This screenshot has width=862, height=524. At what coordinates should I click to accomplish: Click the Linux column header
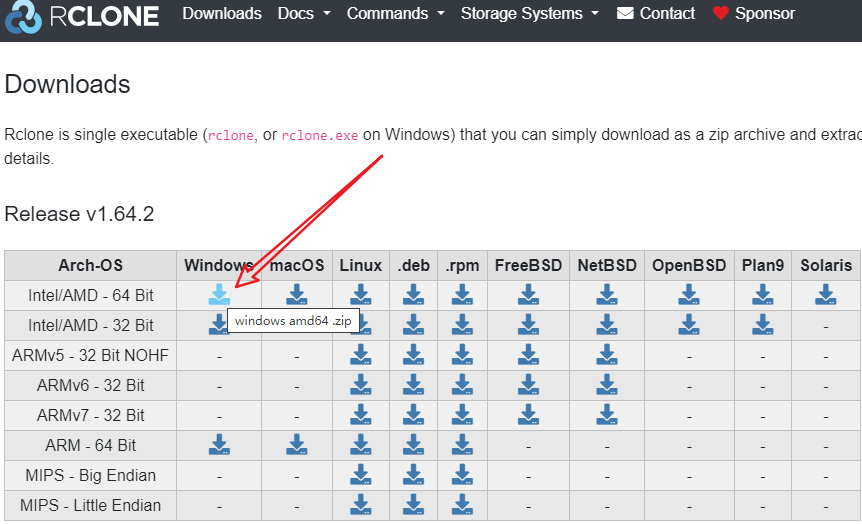[361, 266]
